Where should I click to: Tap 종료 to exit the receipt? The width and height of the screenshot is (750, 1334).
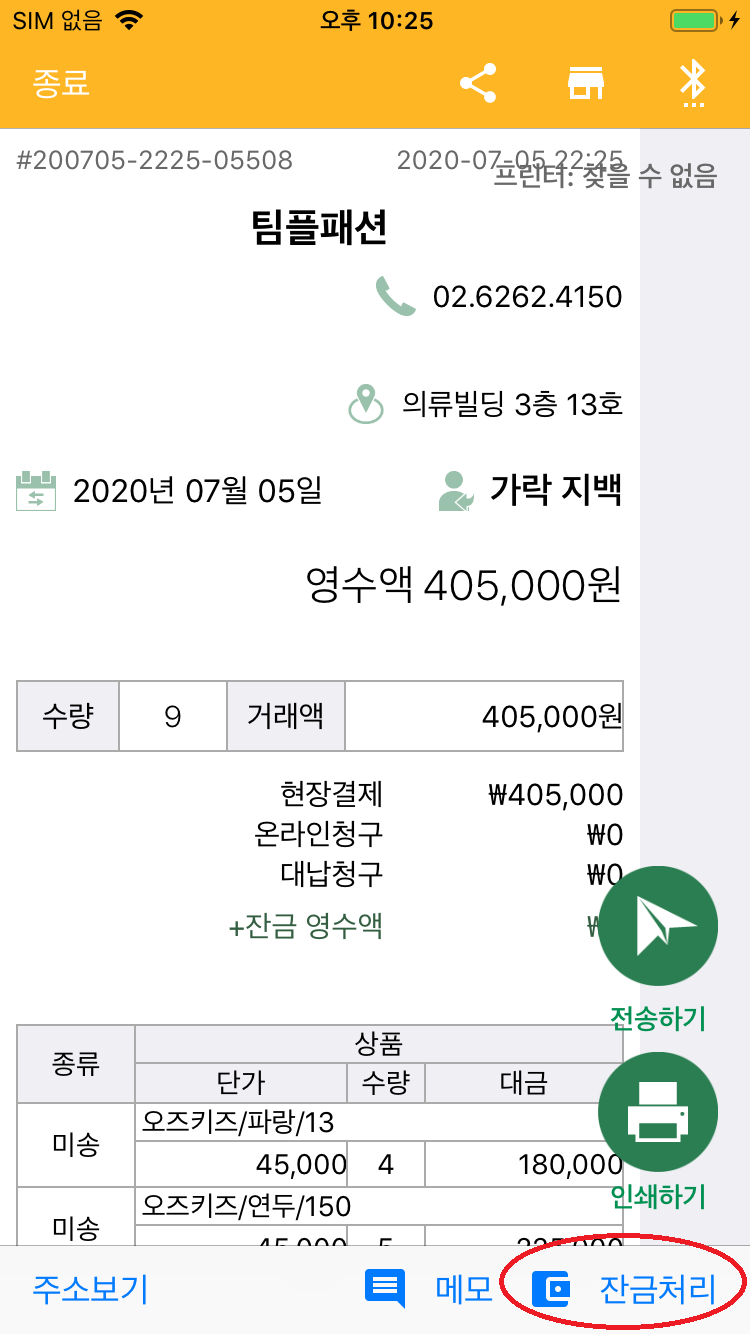pos(61,83)
